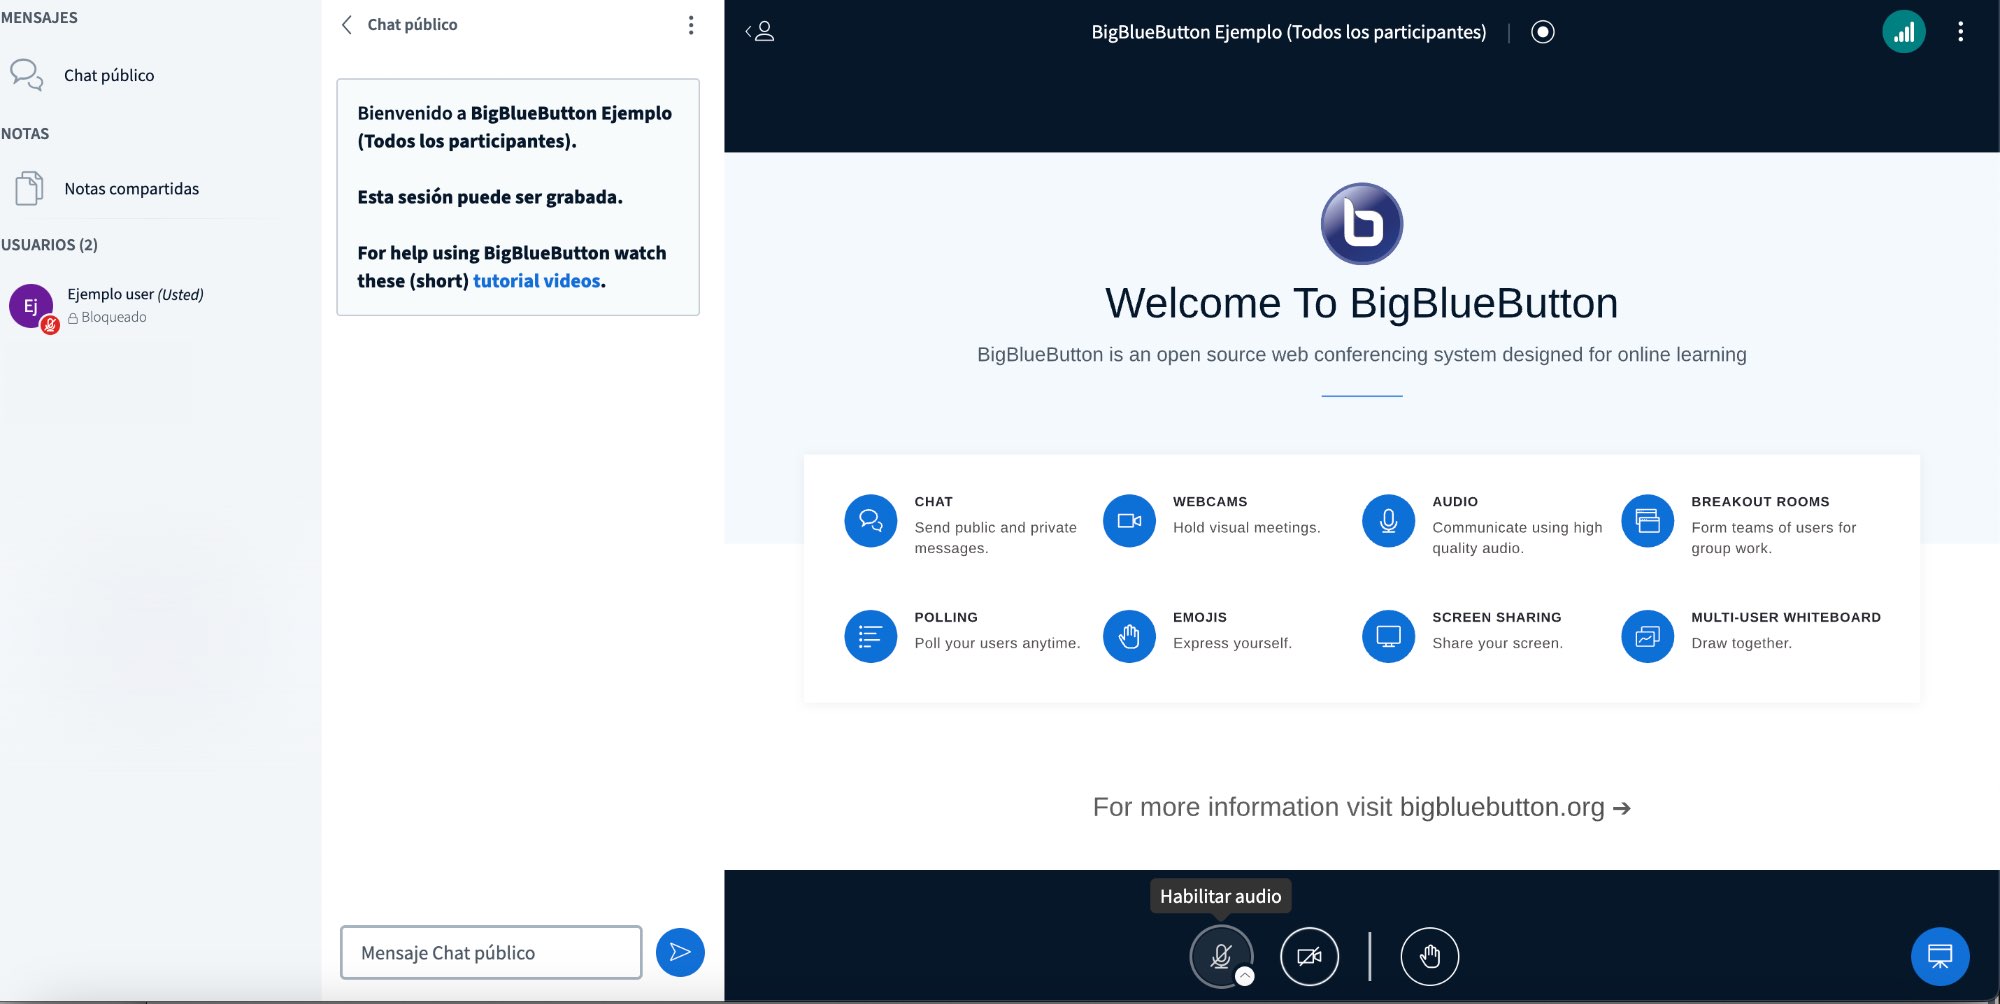Raise your hand

(1430, 957)
